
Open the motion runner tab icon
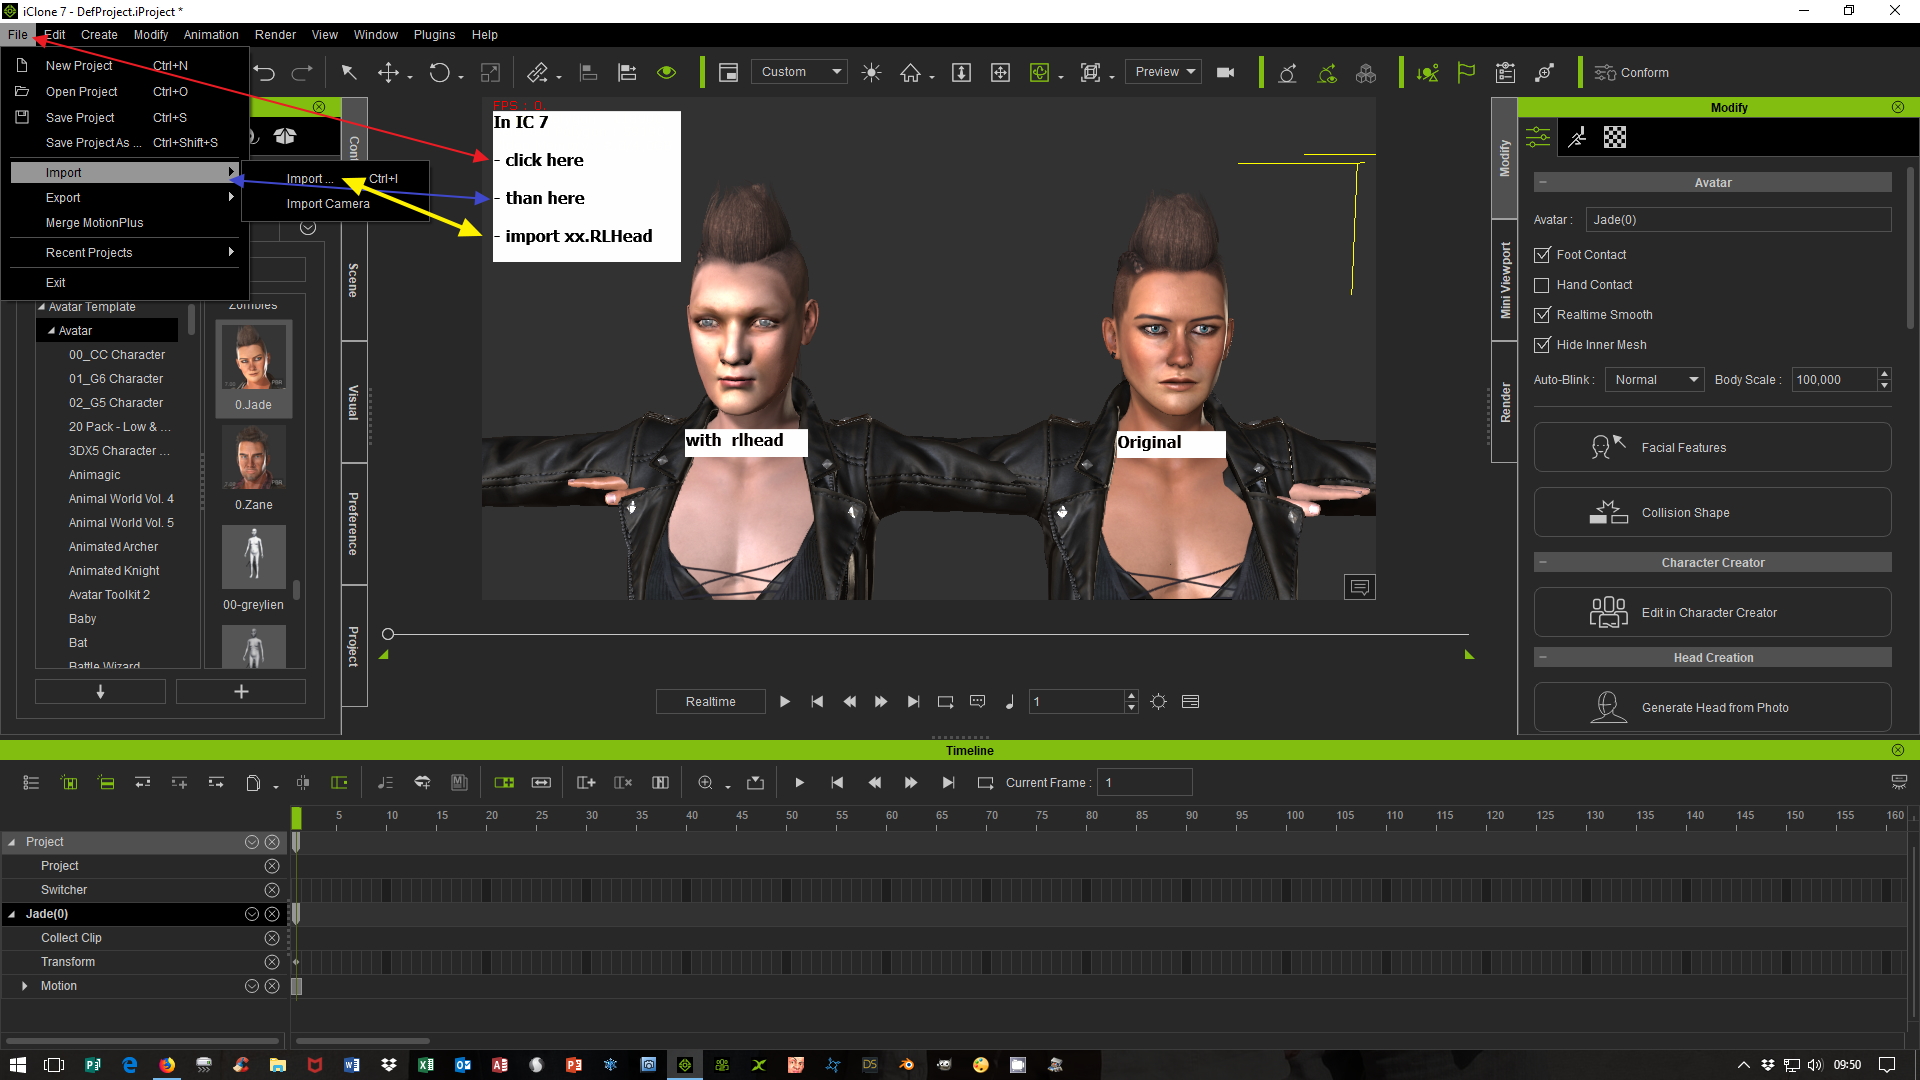click(x=1577, y=137)
